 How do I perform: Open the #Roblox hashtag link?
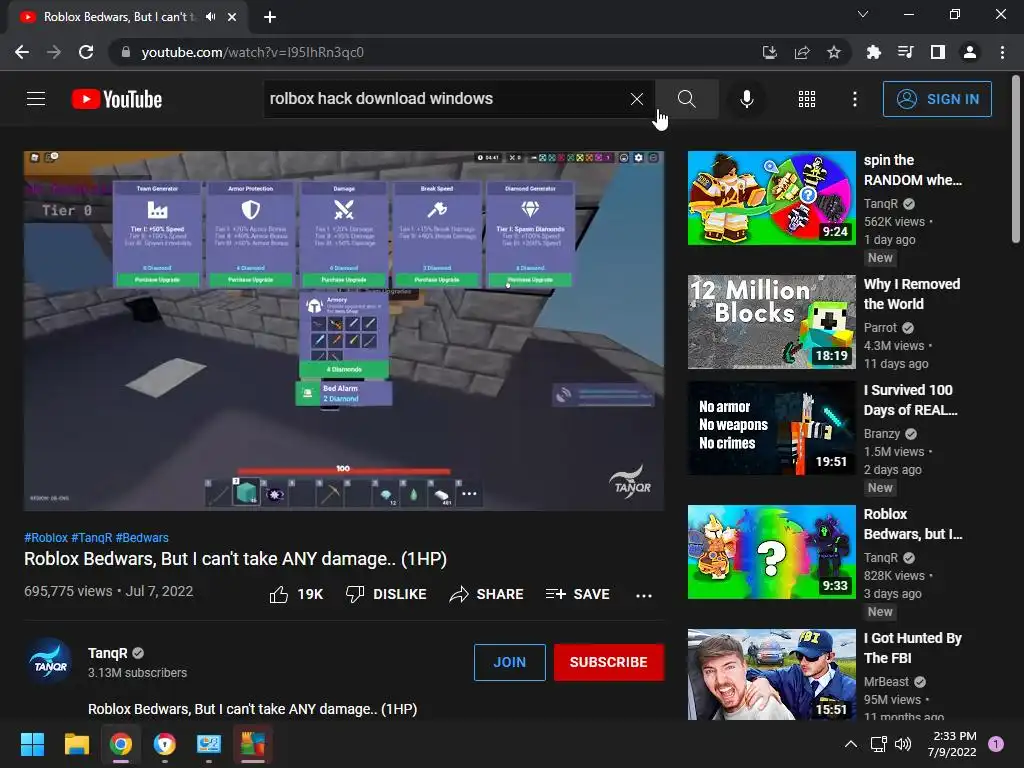[46, 537]
